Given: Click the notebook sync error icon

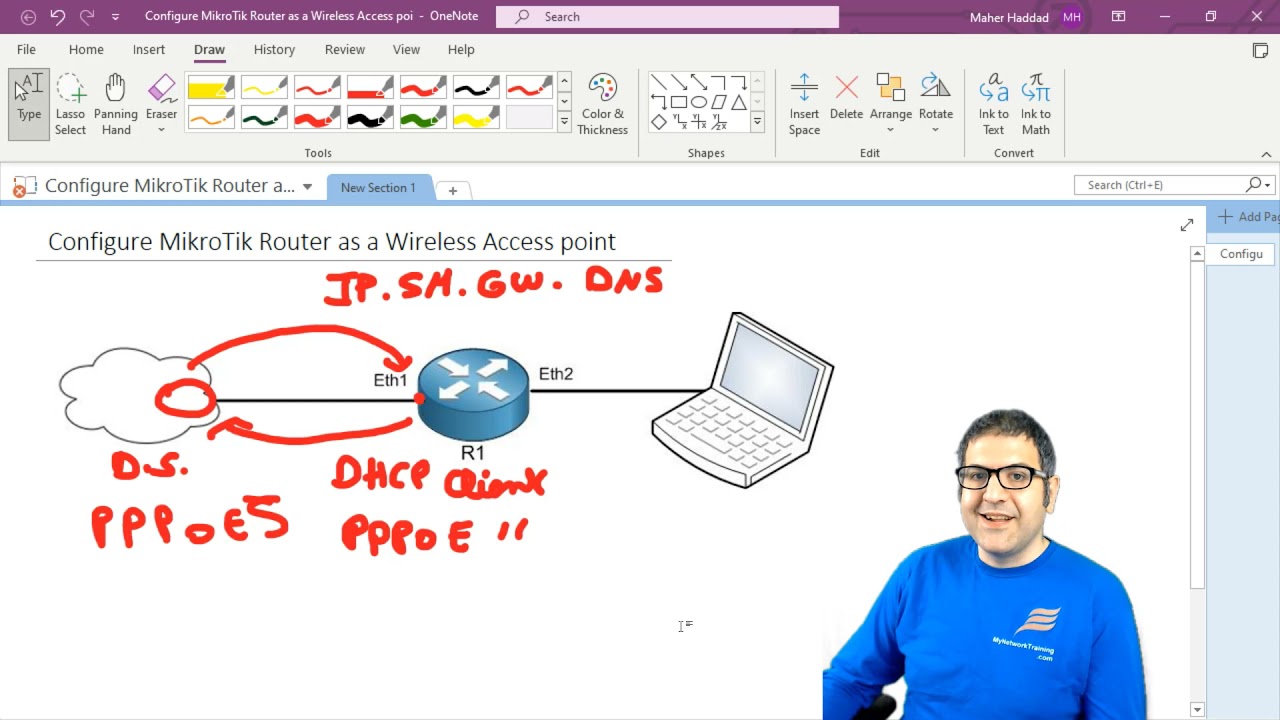Looking at the screenshot, I should click(x=24, y=186).
